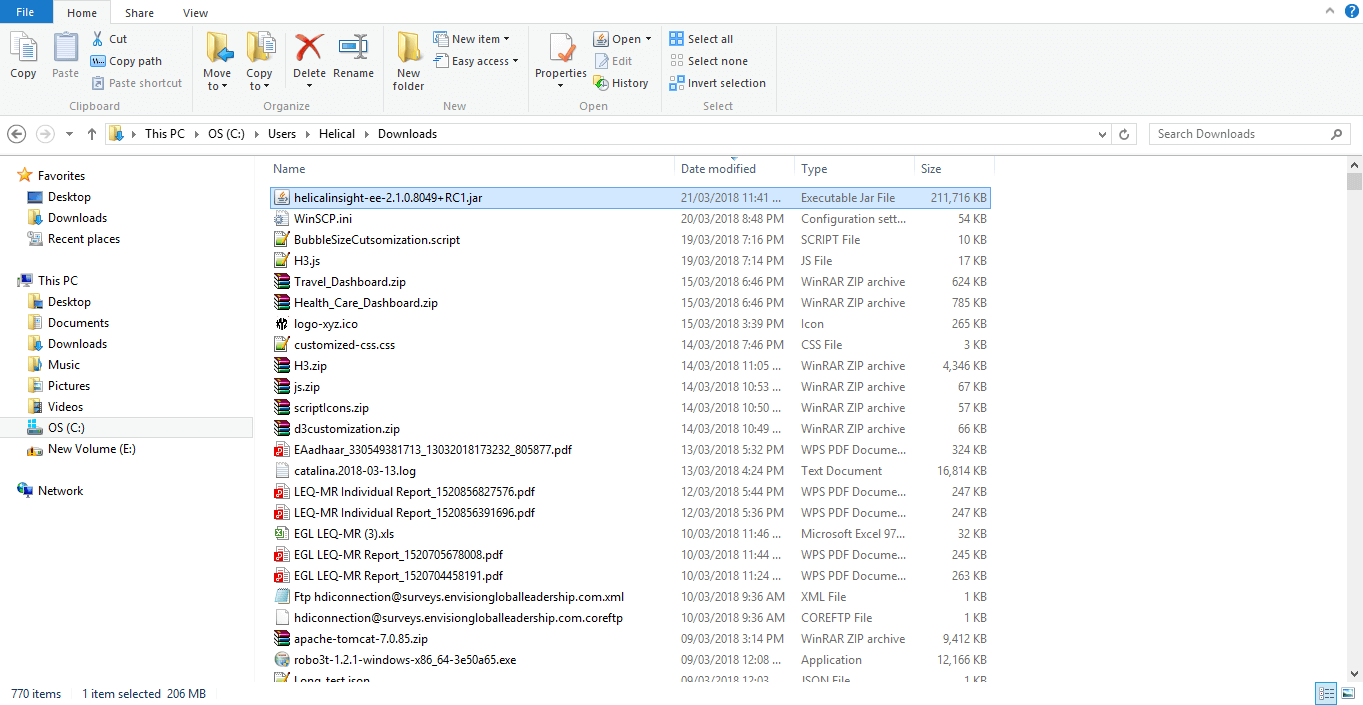
Task: Open the File menu tab
Action: [26, 12]
